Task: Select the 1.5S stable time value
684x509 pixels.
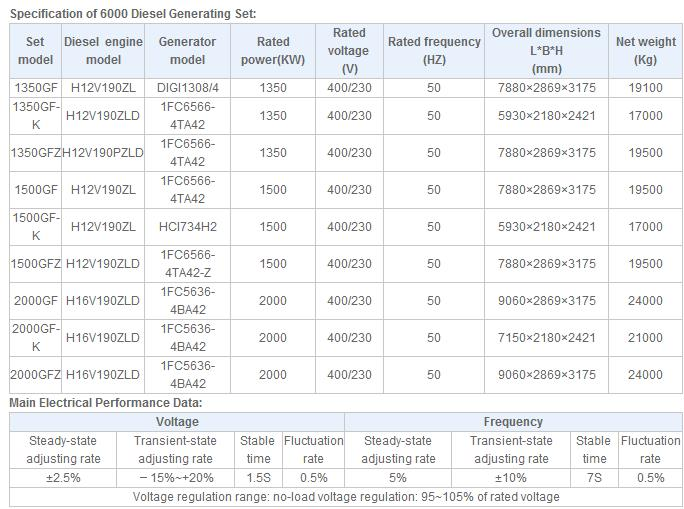Action: click(x=256, y=478)
